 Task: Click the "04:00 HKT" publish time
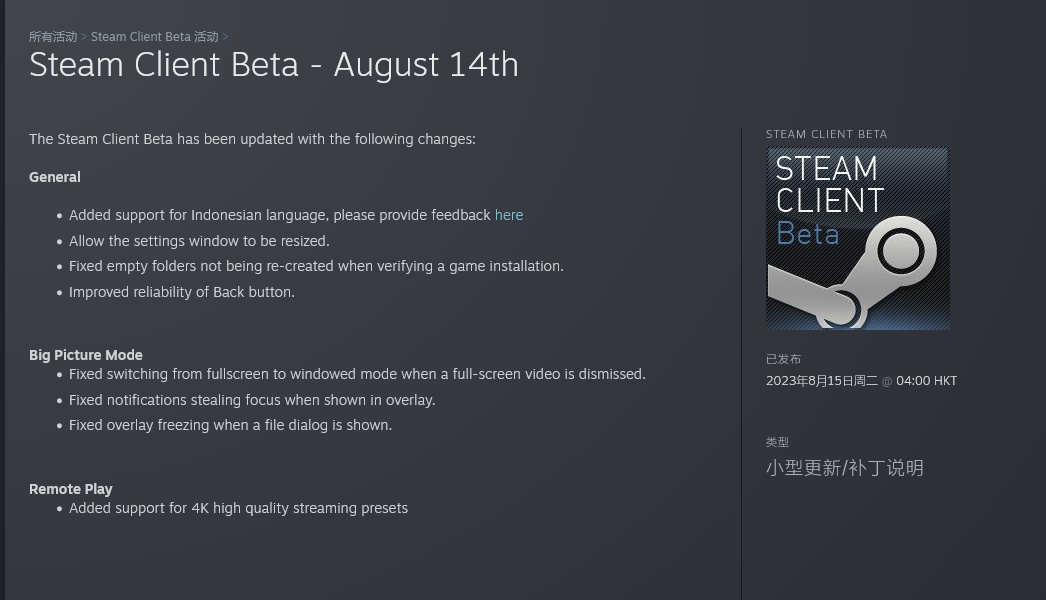tap(926, 381)
